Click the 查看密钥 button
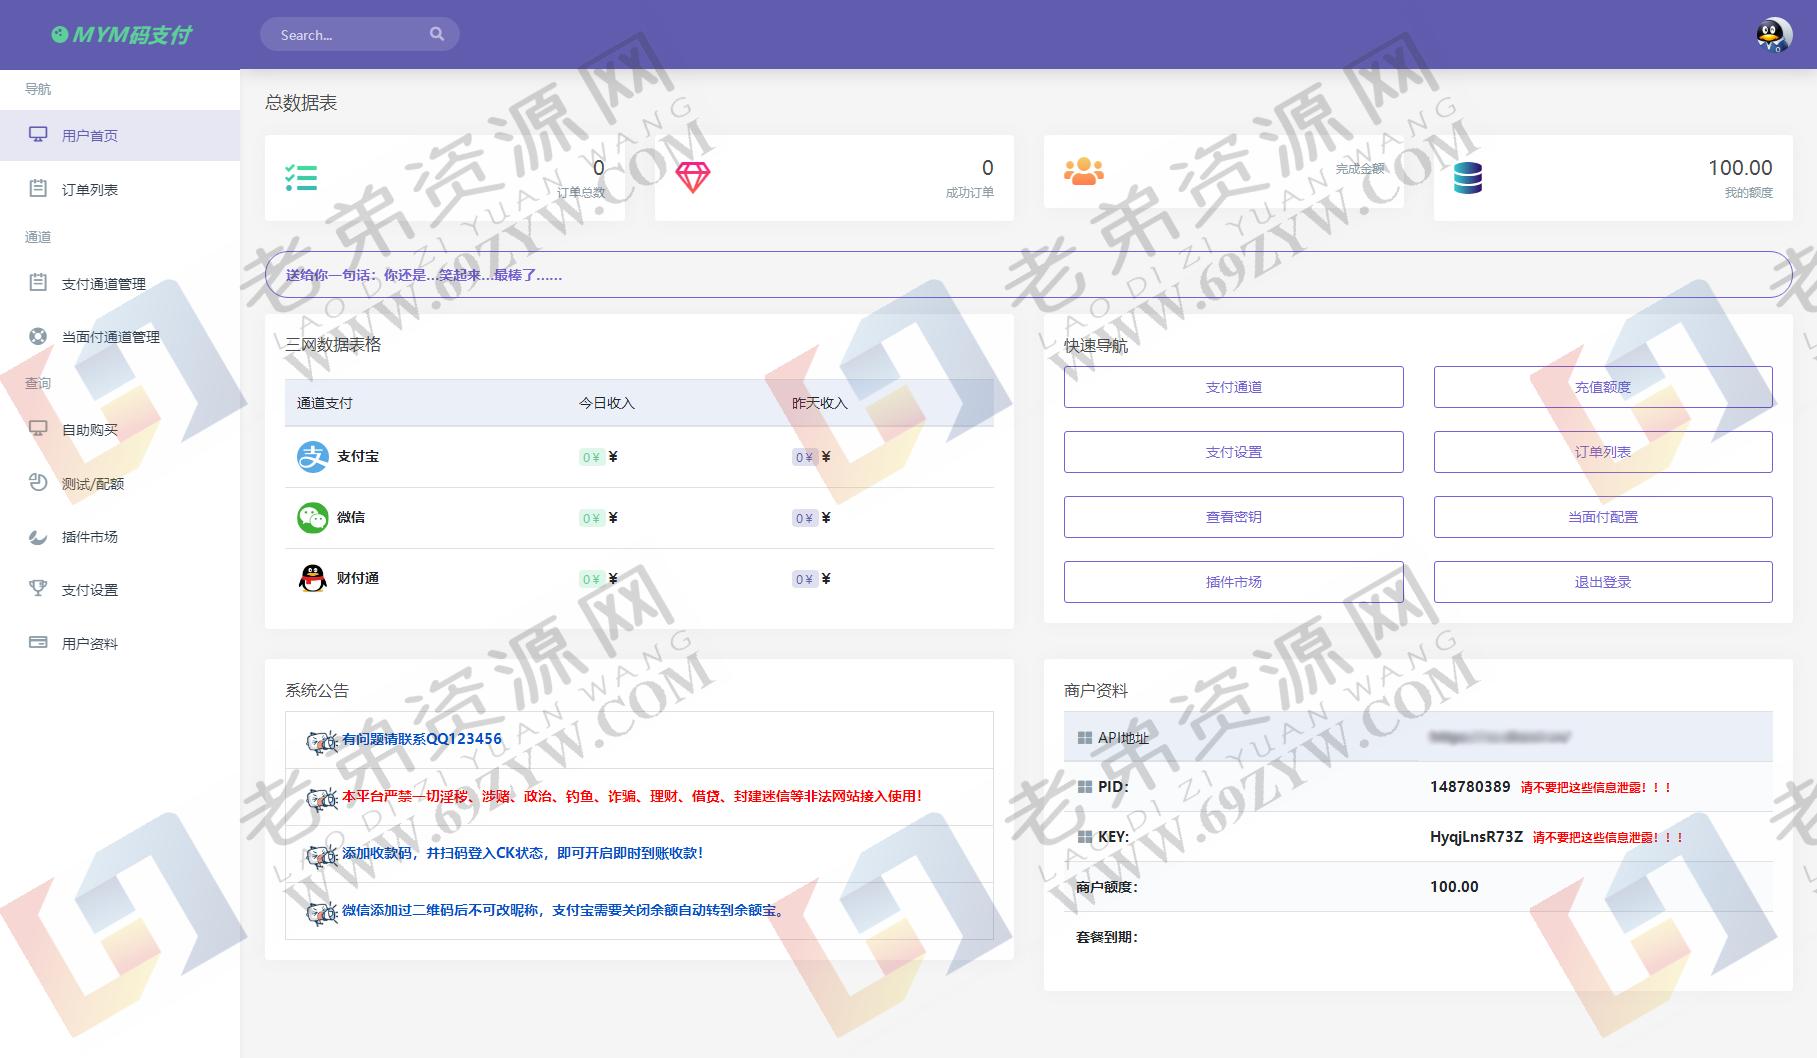This screenshot has width=1817, height=1058. [x=1233, y=517]
